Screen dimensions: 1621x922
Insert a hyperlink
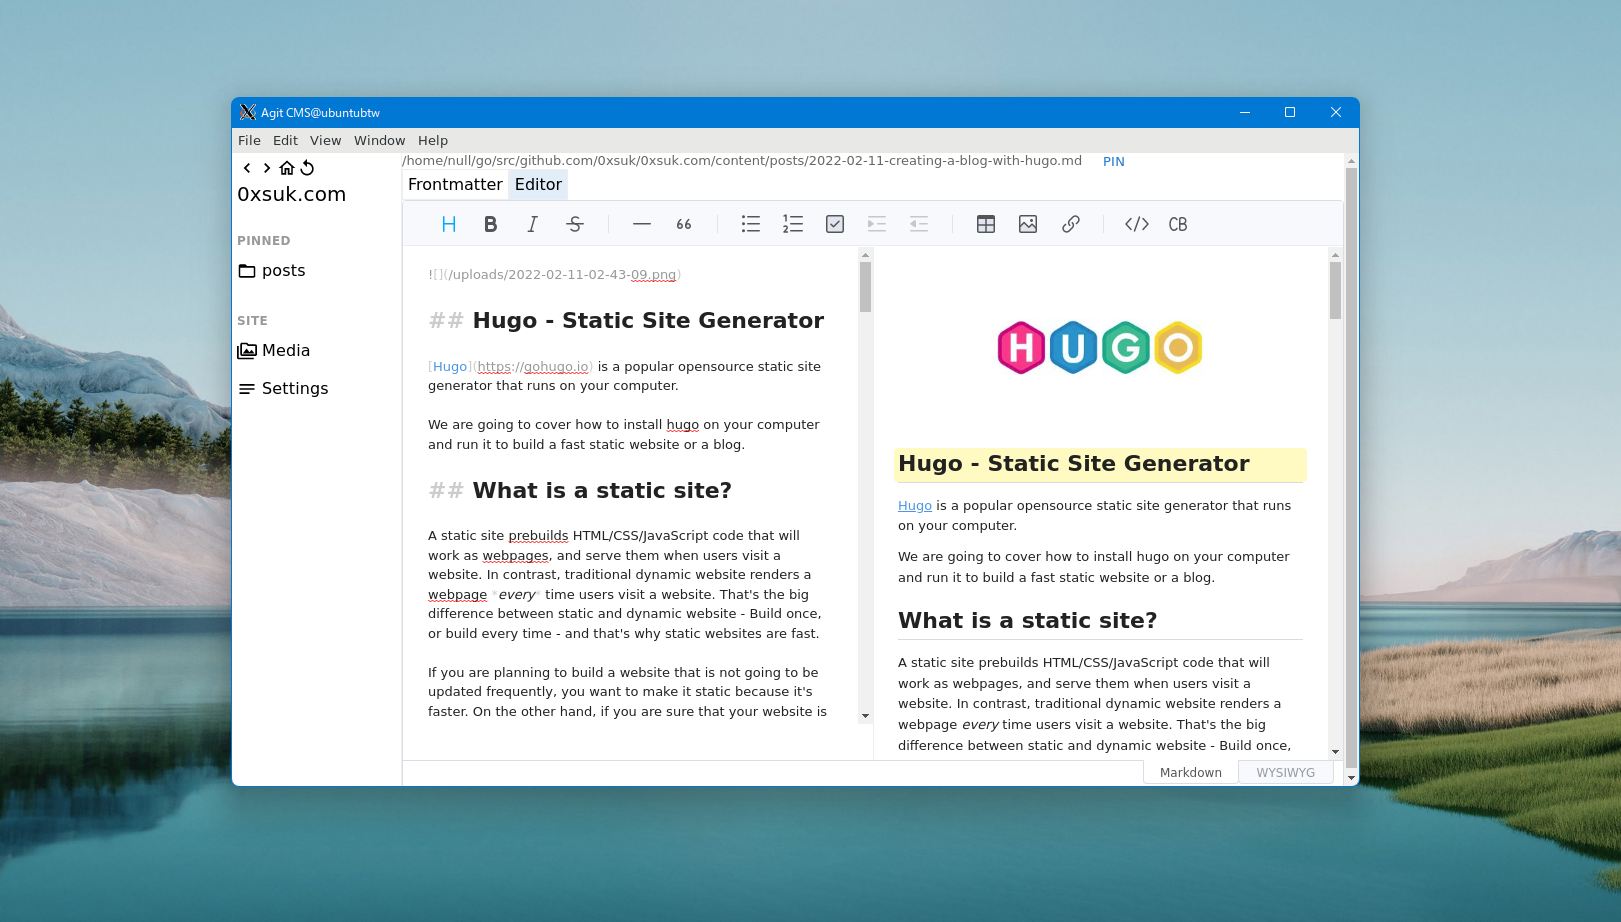pyautogui.click(x=1071, y=224)
